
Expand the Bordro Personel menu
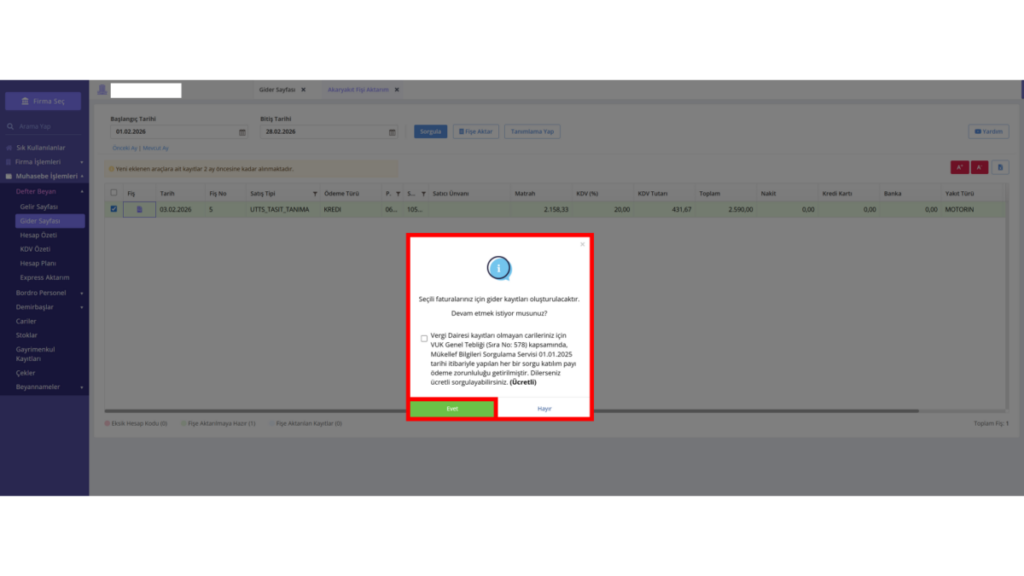point(49,293)
